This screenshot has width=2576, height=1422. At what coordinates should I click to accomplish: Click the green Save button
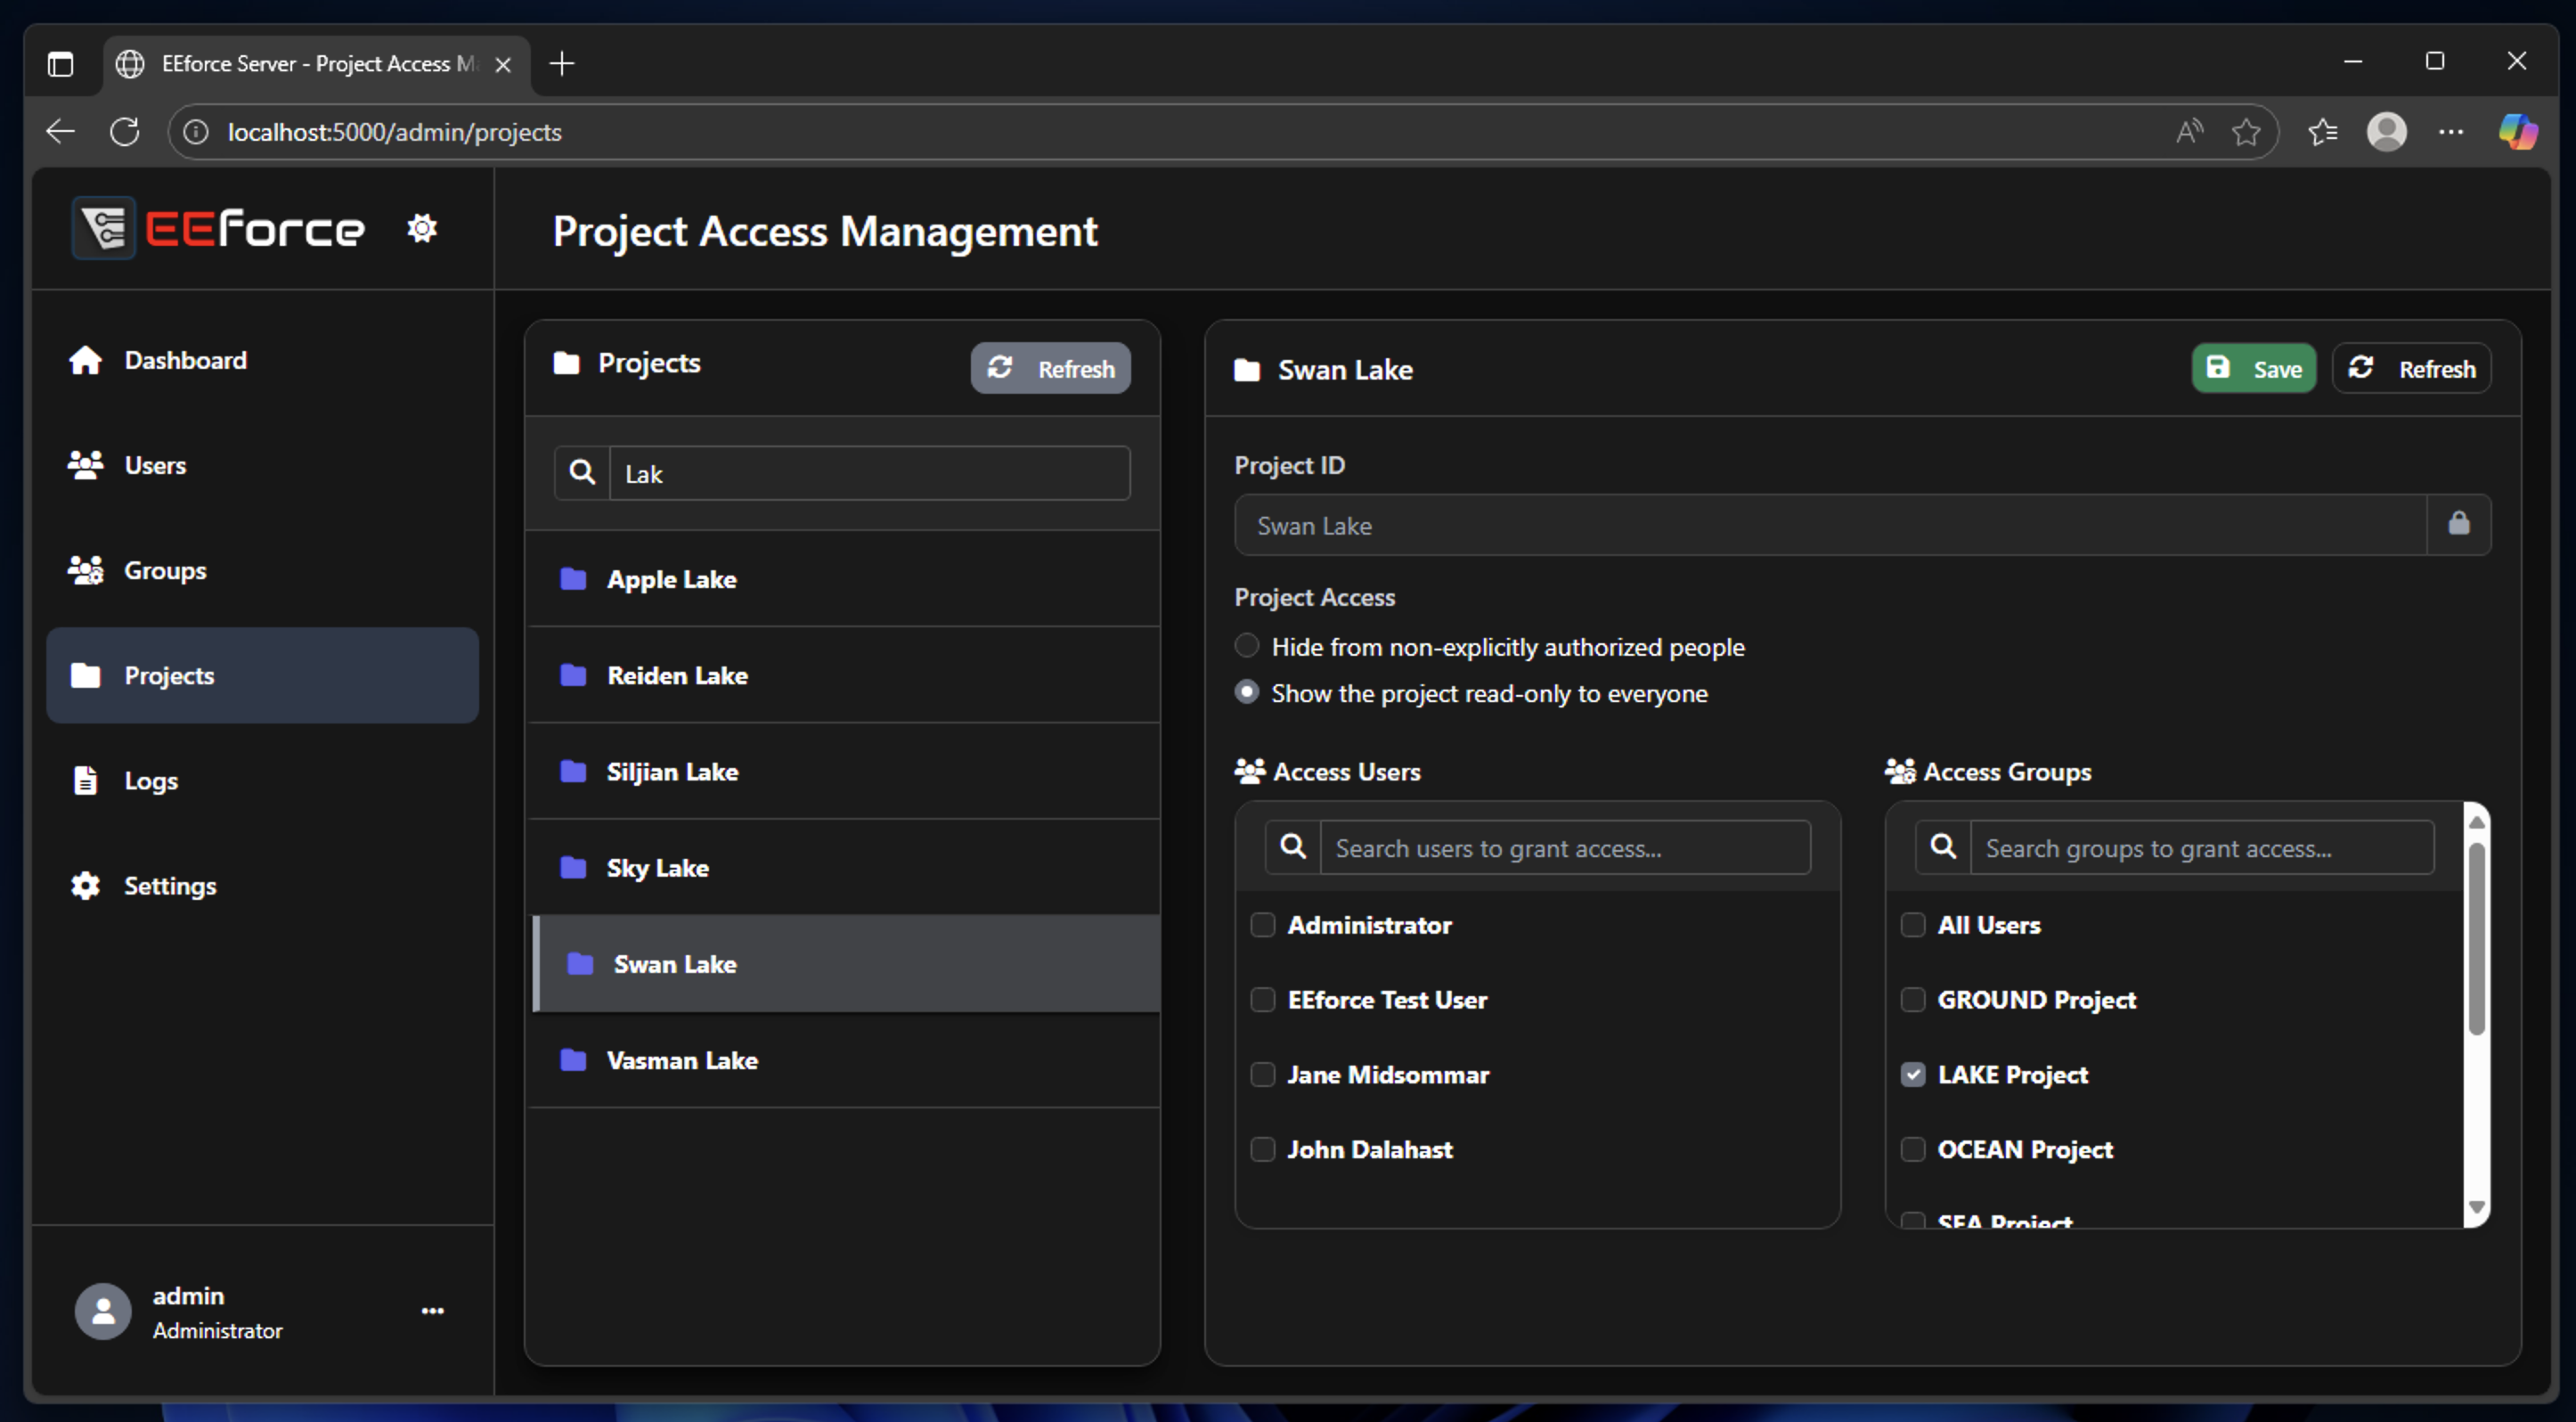(2253, 369)
